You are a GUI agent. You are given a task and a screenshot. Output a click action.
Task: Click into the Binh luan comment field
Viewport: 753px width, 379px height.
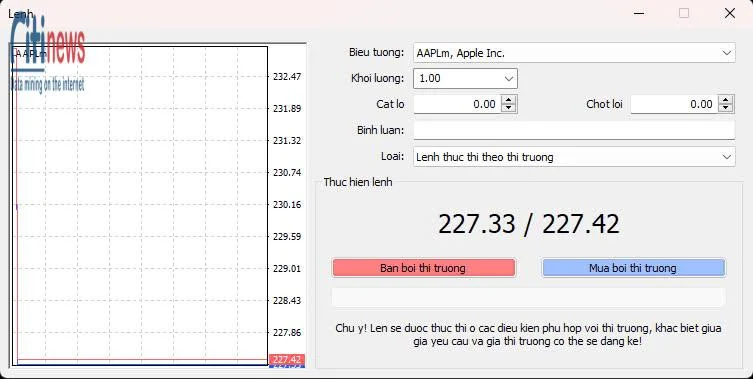click(574, 130)
